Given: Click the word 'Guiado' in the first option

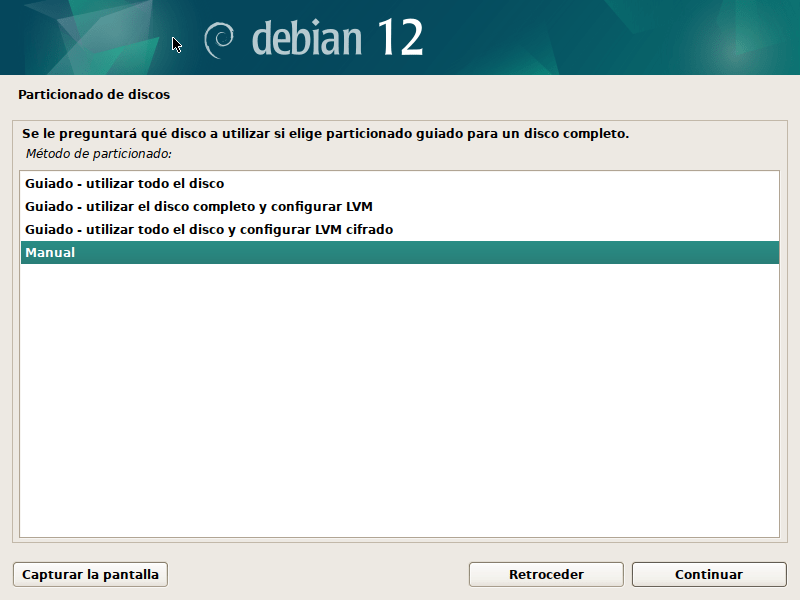Looking at the screenshot, I should click(x=49, y=184).
